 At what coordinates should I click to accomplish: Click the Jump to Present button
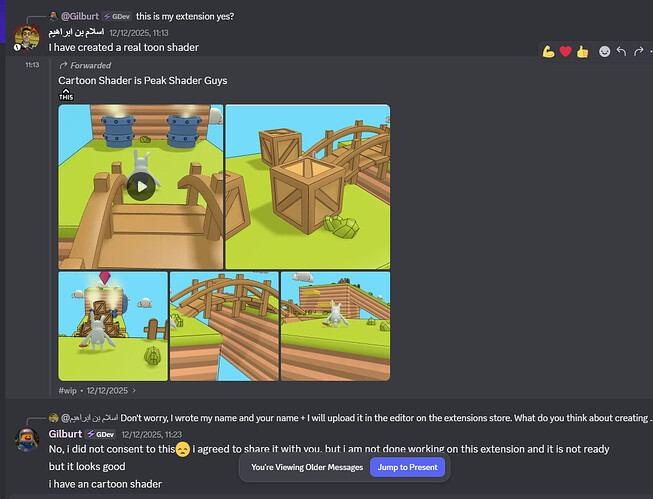tap(407, 467)
